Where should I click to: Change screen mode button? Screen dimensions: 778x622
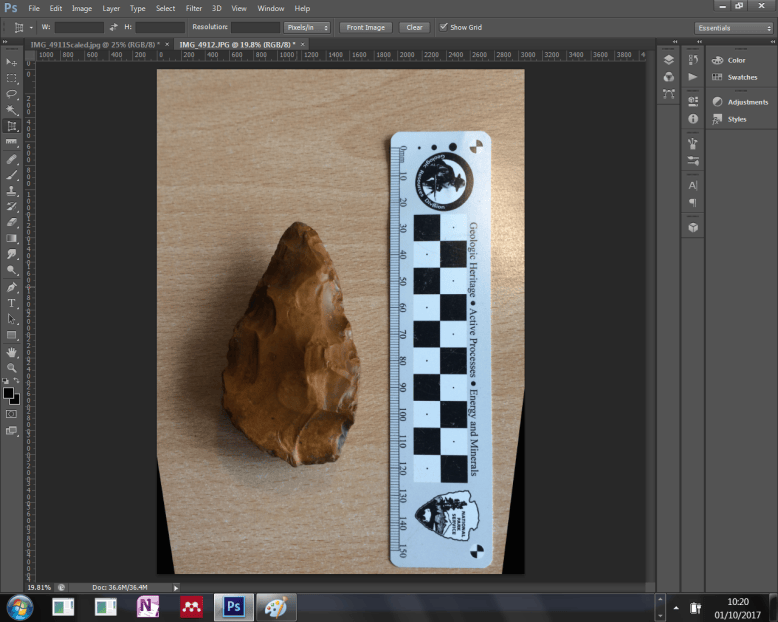(11, 431)
